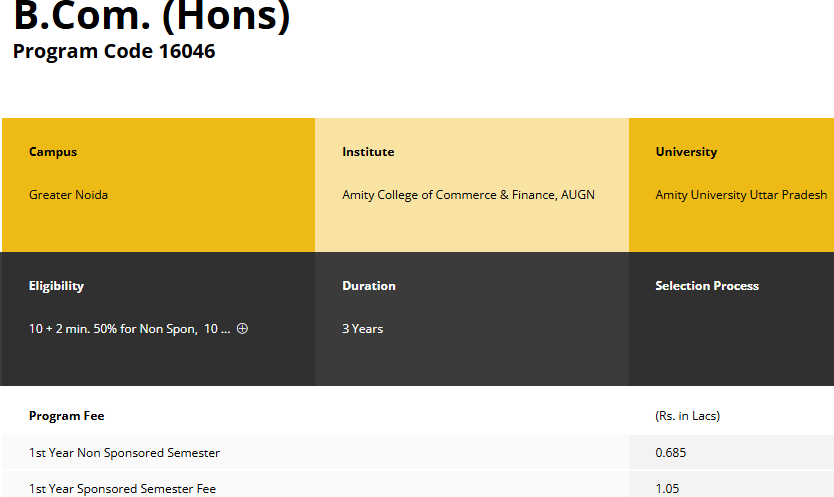
Task: Select 1st Year Non Sponsored Semester row
Action: [124, 453]
